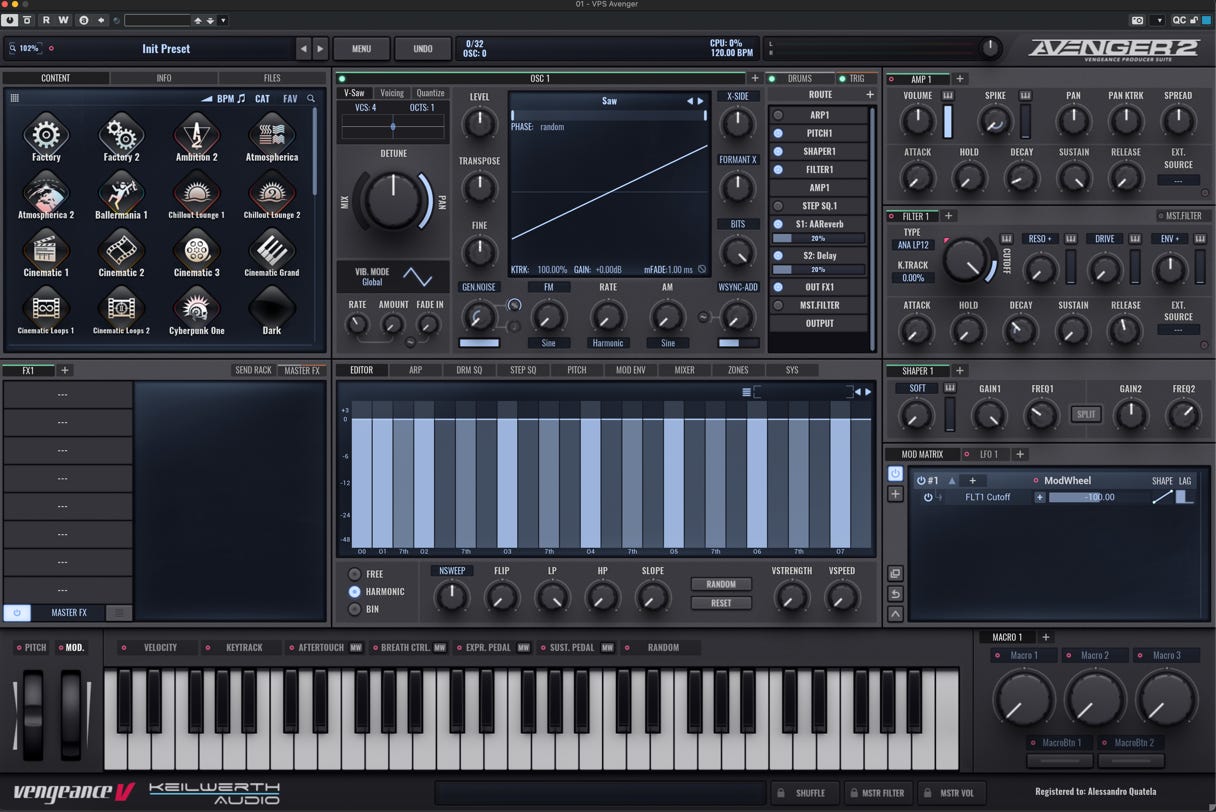
Task: Adjust the S2: Delay send slider
Action: (x=818, y=270)
